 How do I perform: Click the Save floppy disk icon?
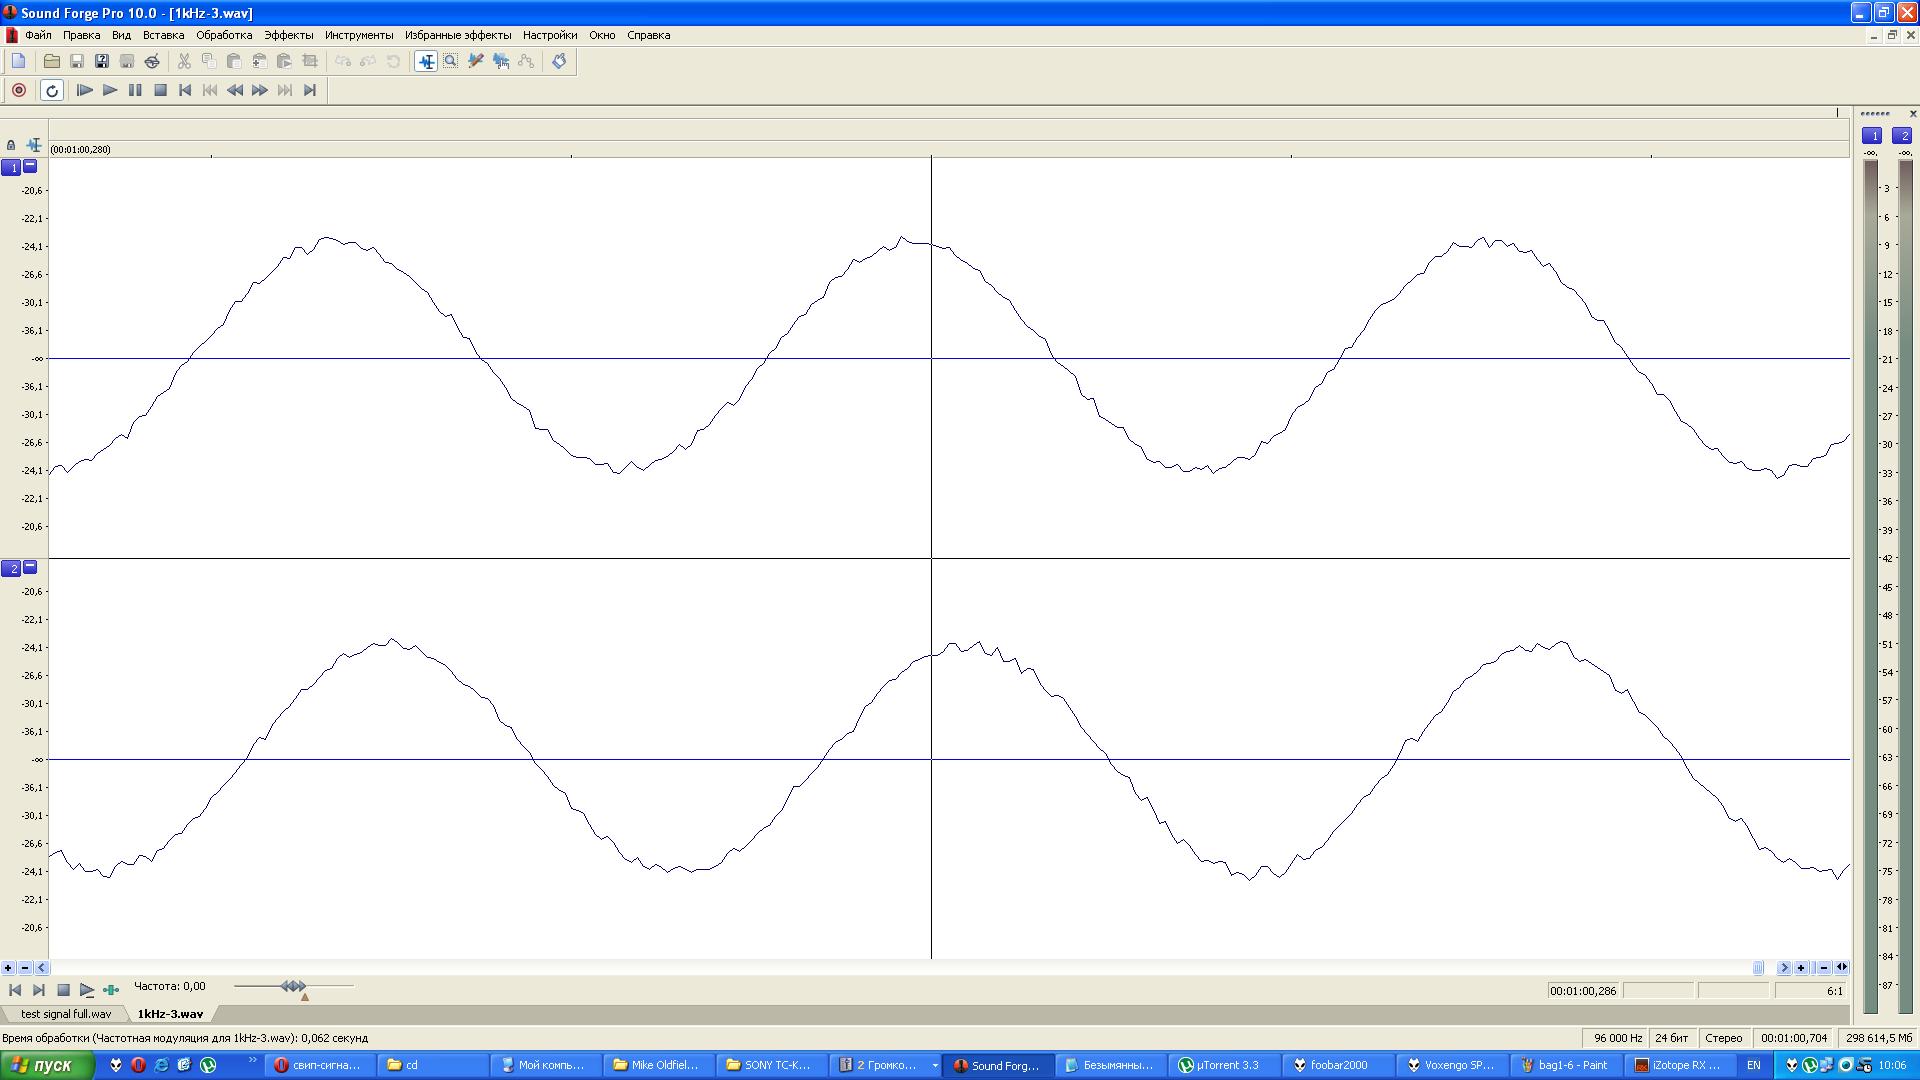(x=77, y=61)
